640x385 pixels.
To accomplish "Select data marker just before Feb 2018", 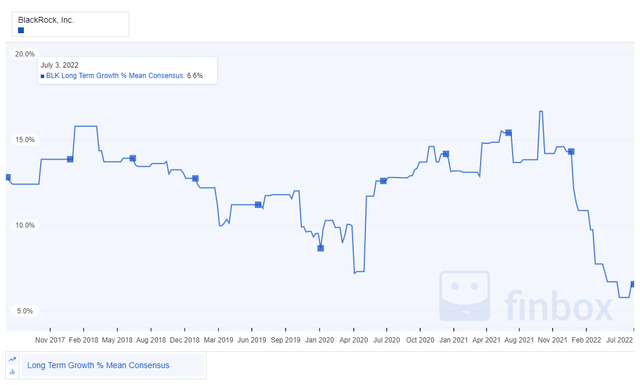I will [70, 159].
